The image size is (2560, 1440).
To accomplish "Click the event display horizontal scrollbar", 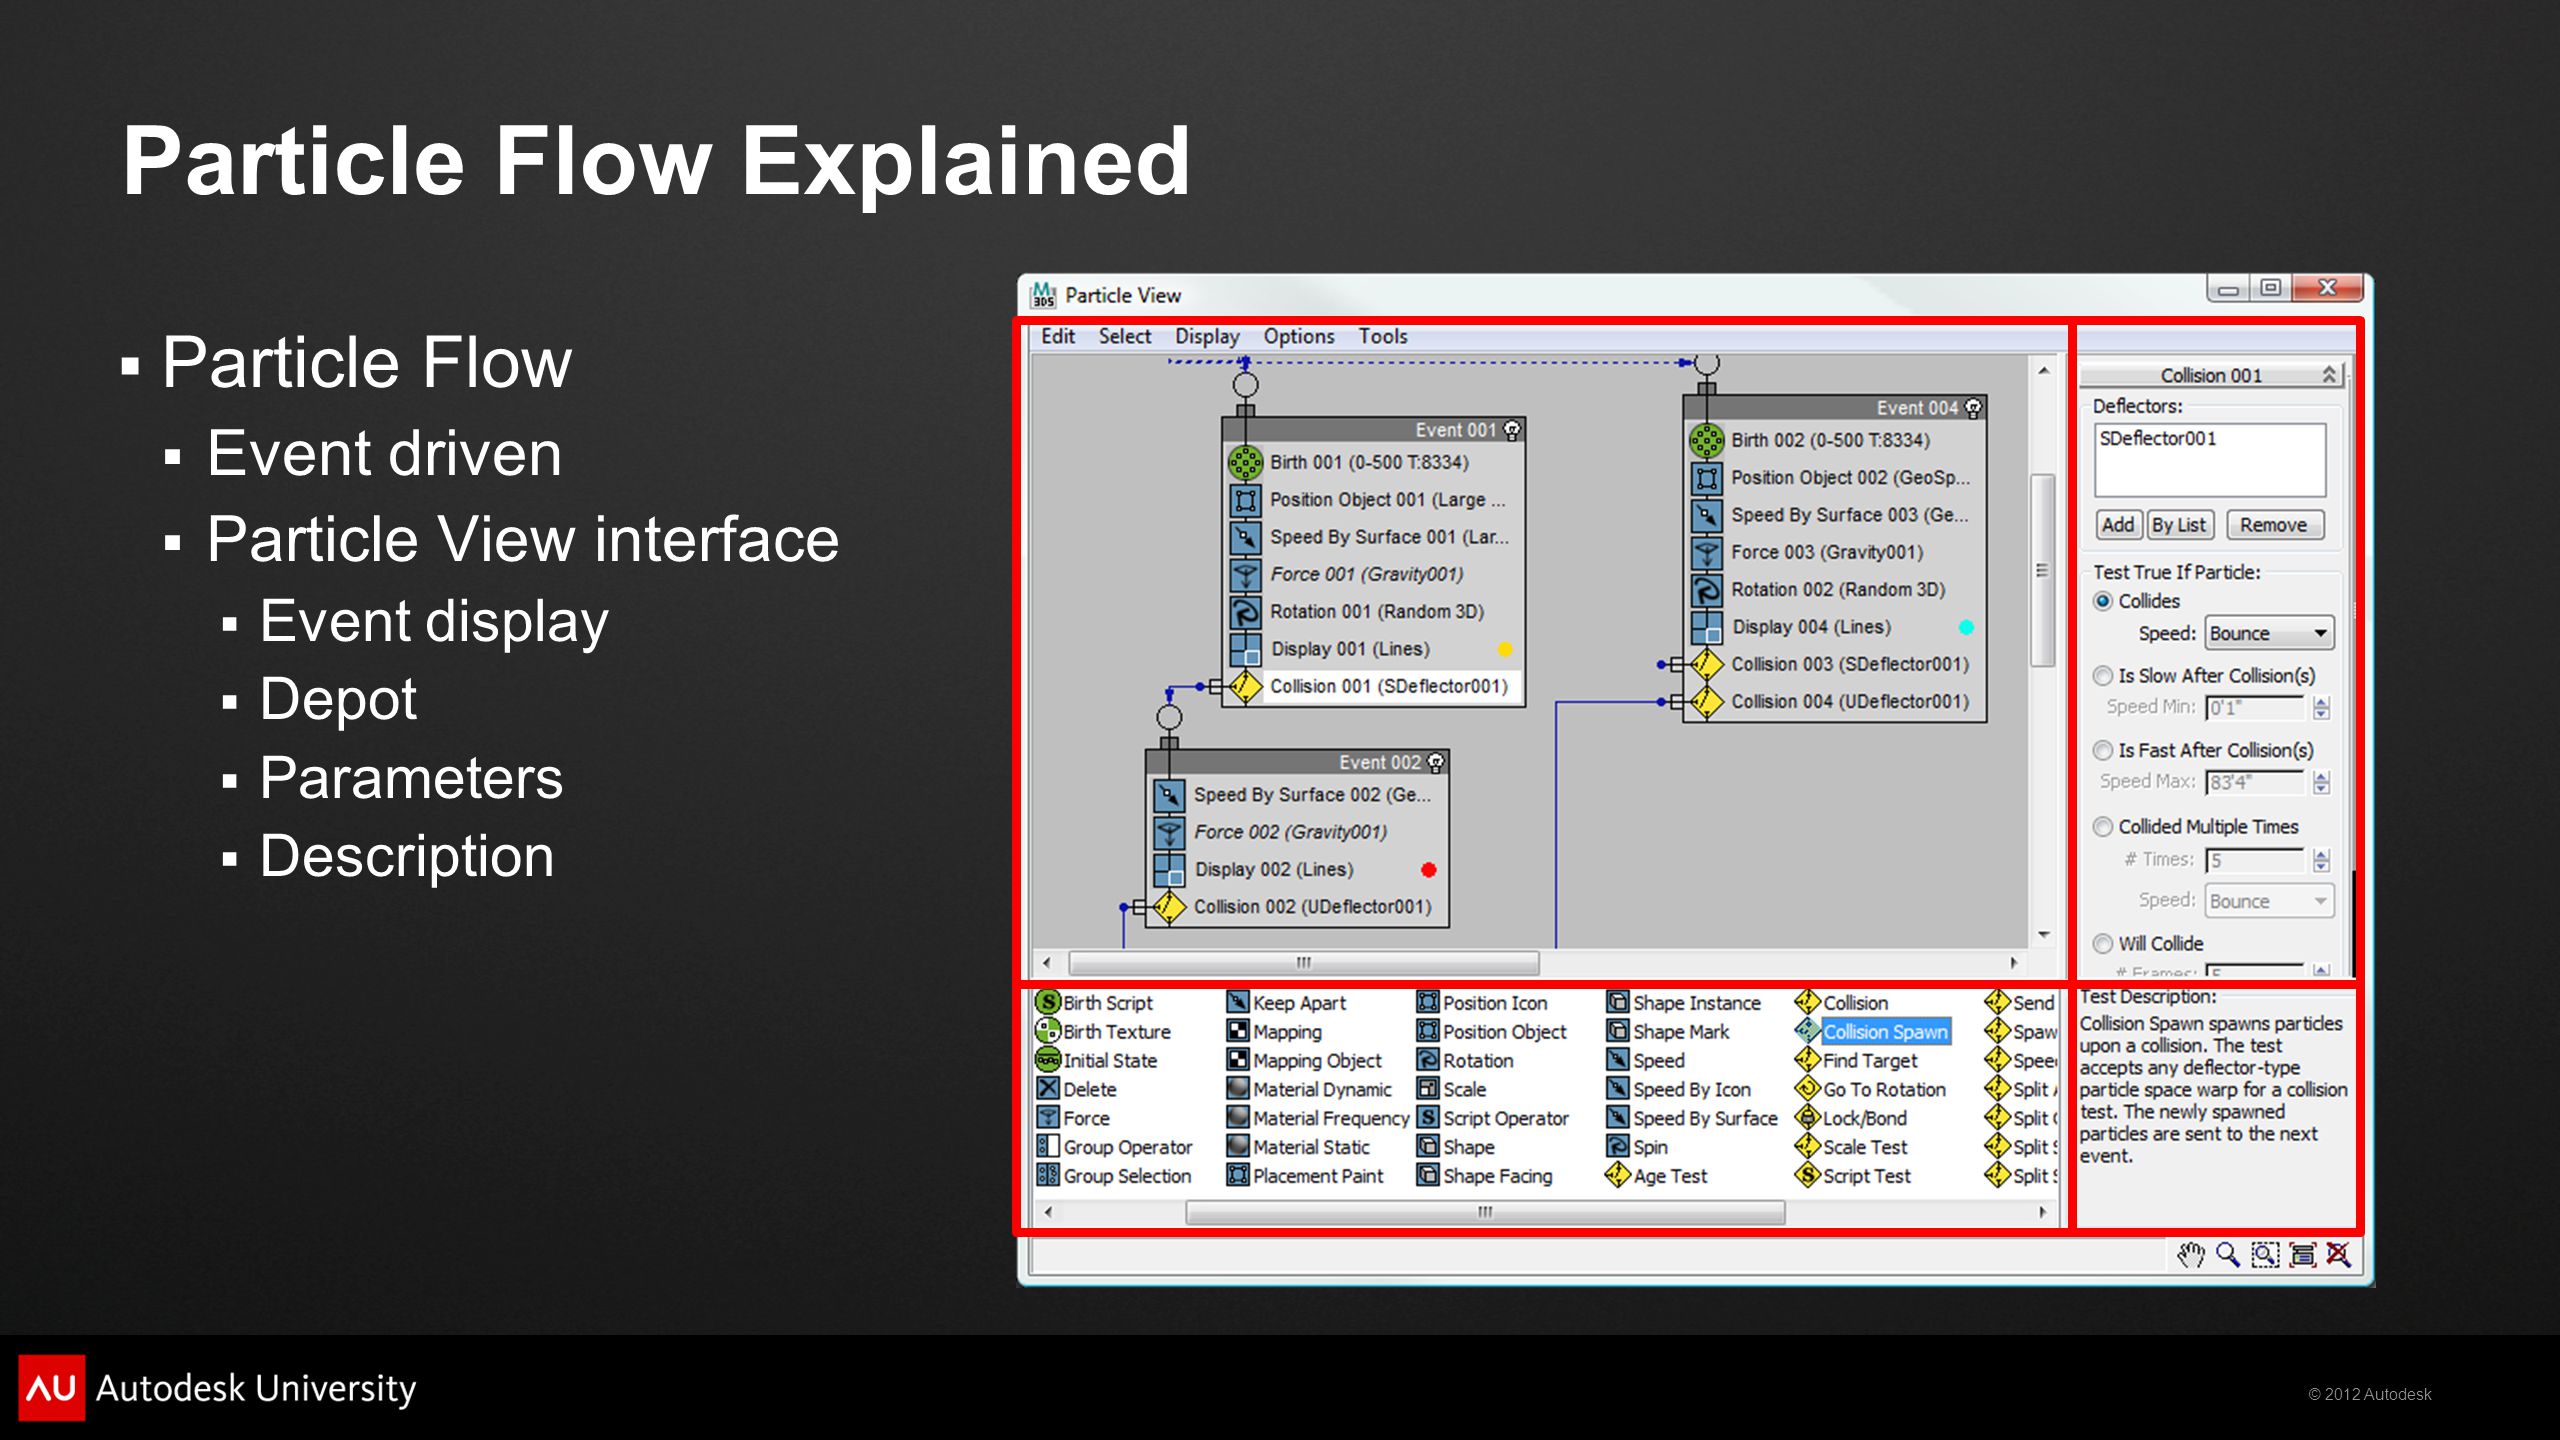I will [1304, 963].
